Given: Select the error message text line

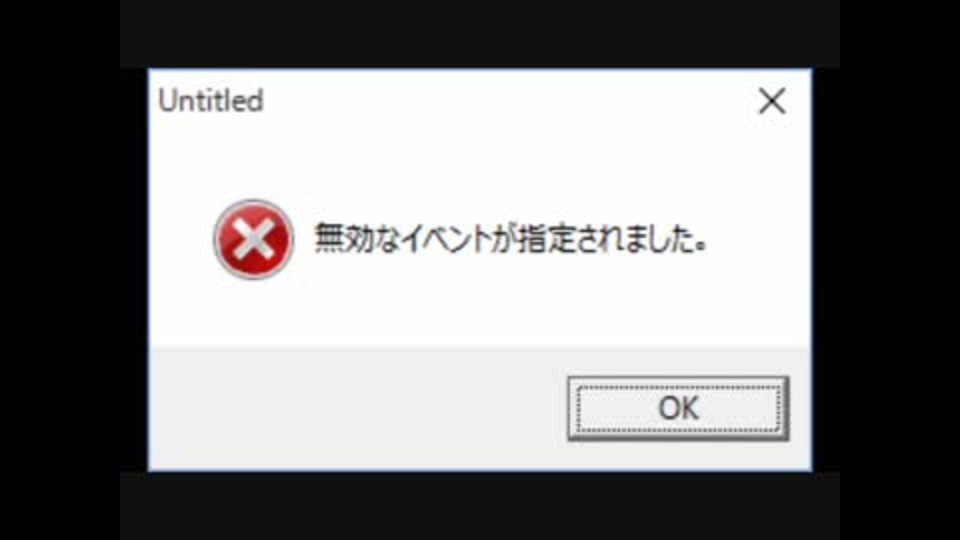Looking at the screenshot, I should click(511, 239).
